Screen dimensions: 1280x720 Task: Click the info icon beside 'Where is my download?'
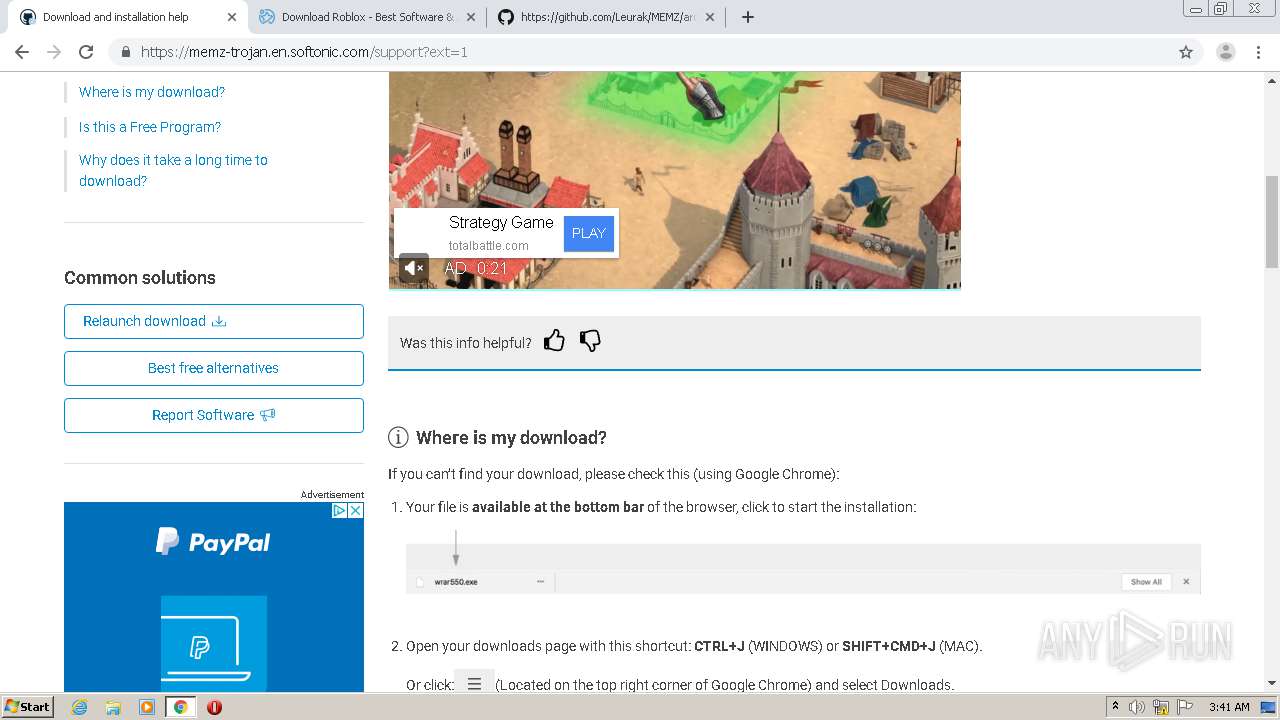(x=398, y=437)
